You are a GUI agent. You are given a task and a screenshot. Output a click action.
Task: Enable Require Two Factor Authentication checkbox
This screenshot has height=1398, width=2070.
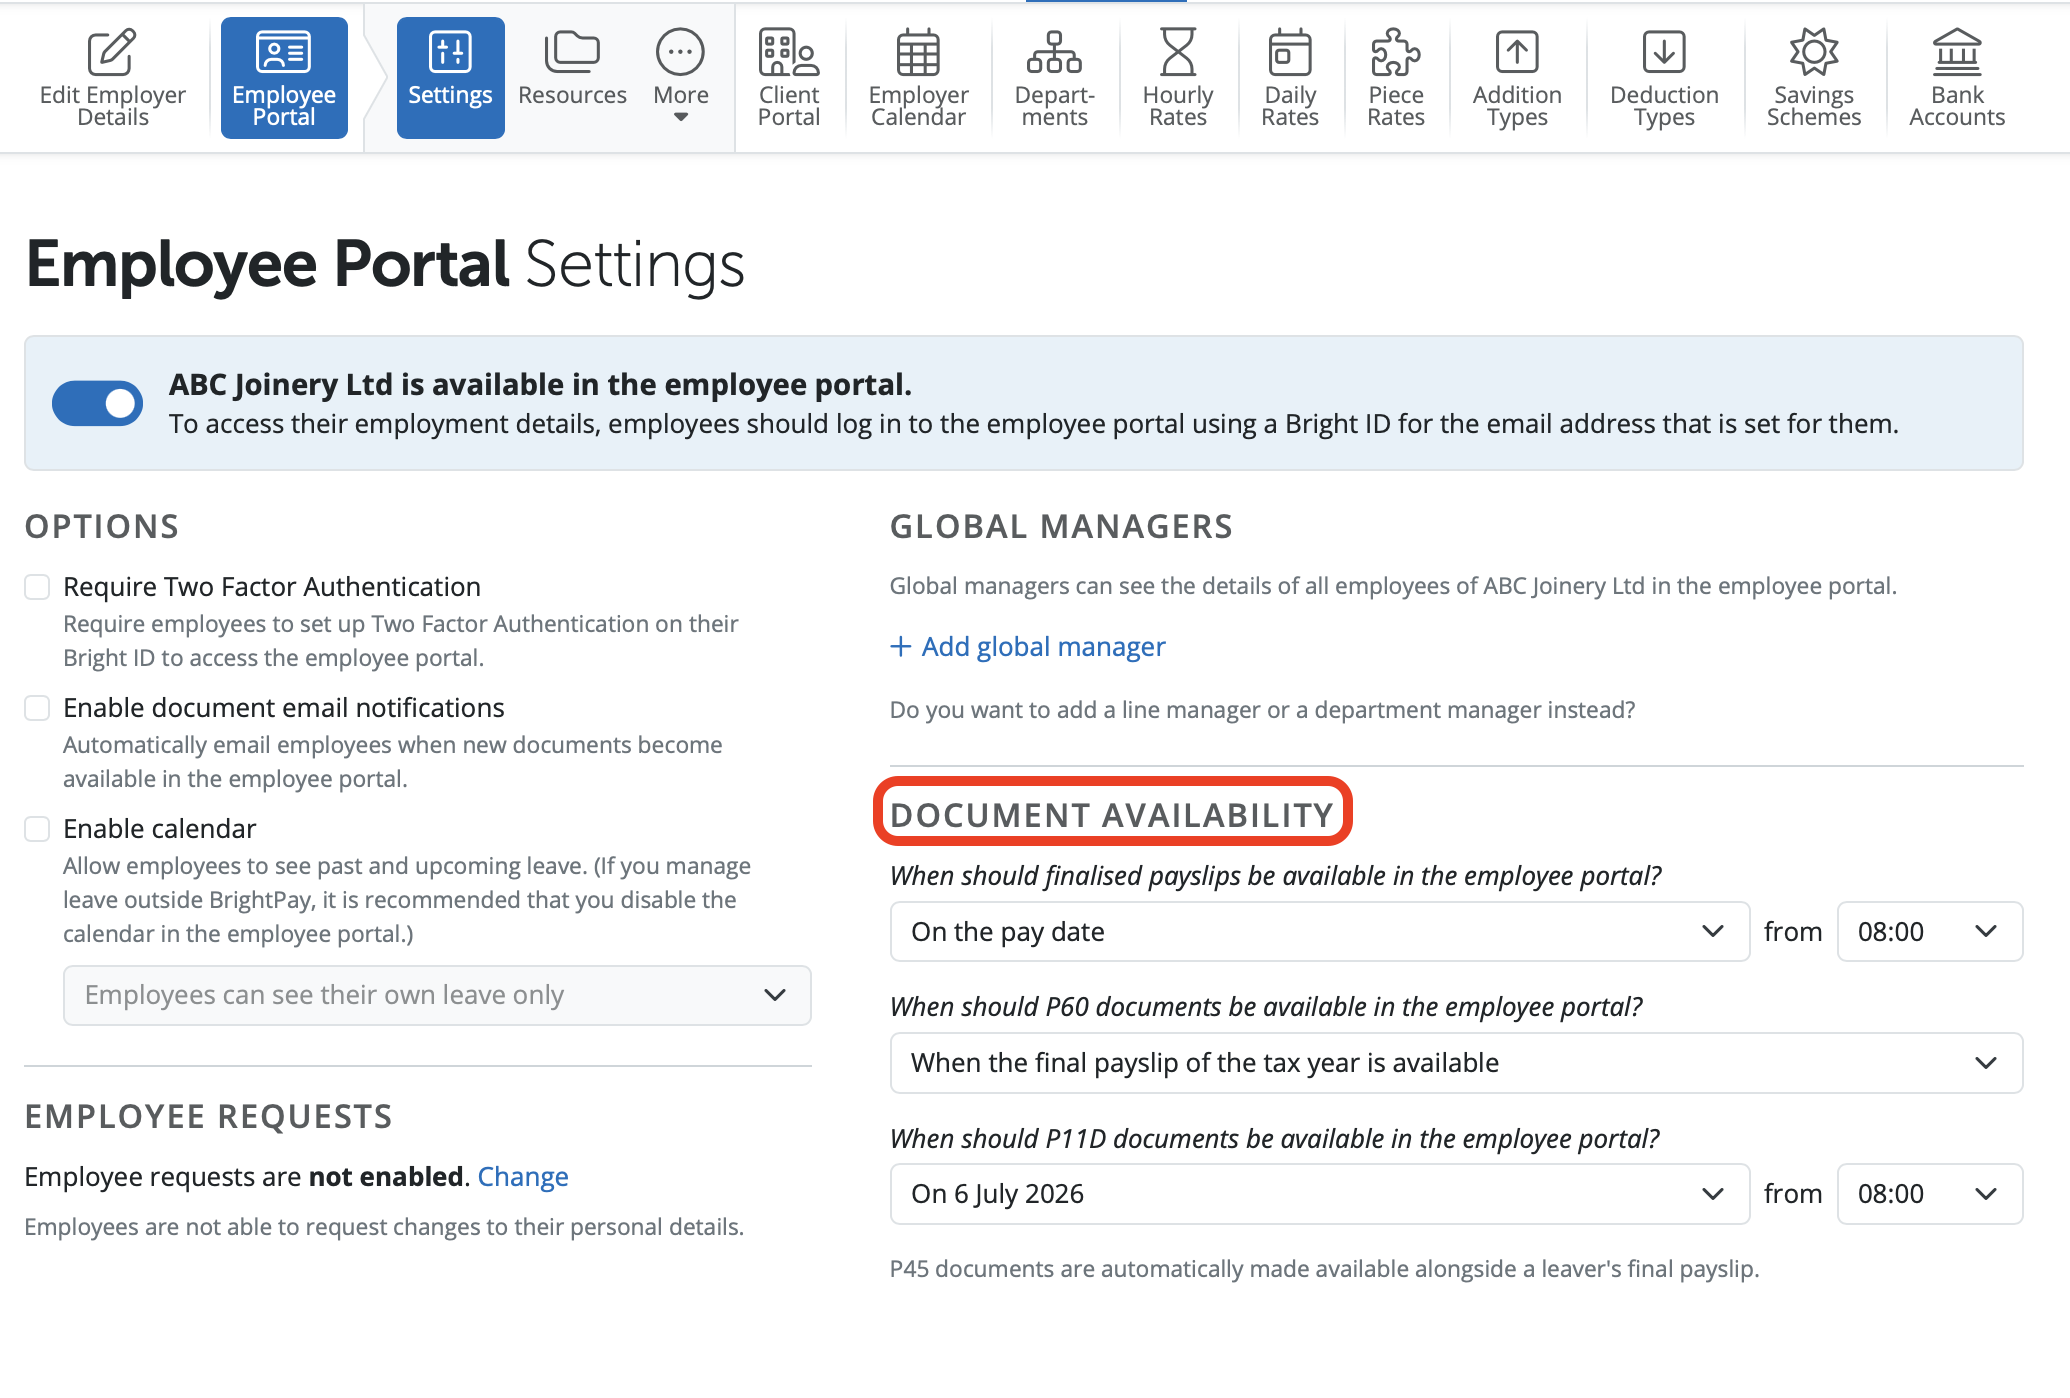38,587
